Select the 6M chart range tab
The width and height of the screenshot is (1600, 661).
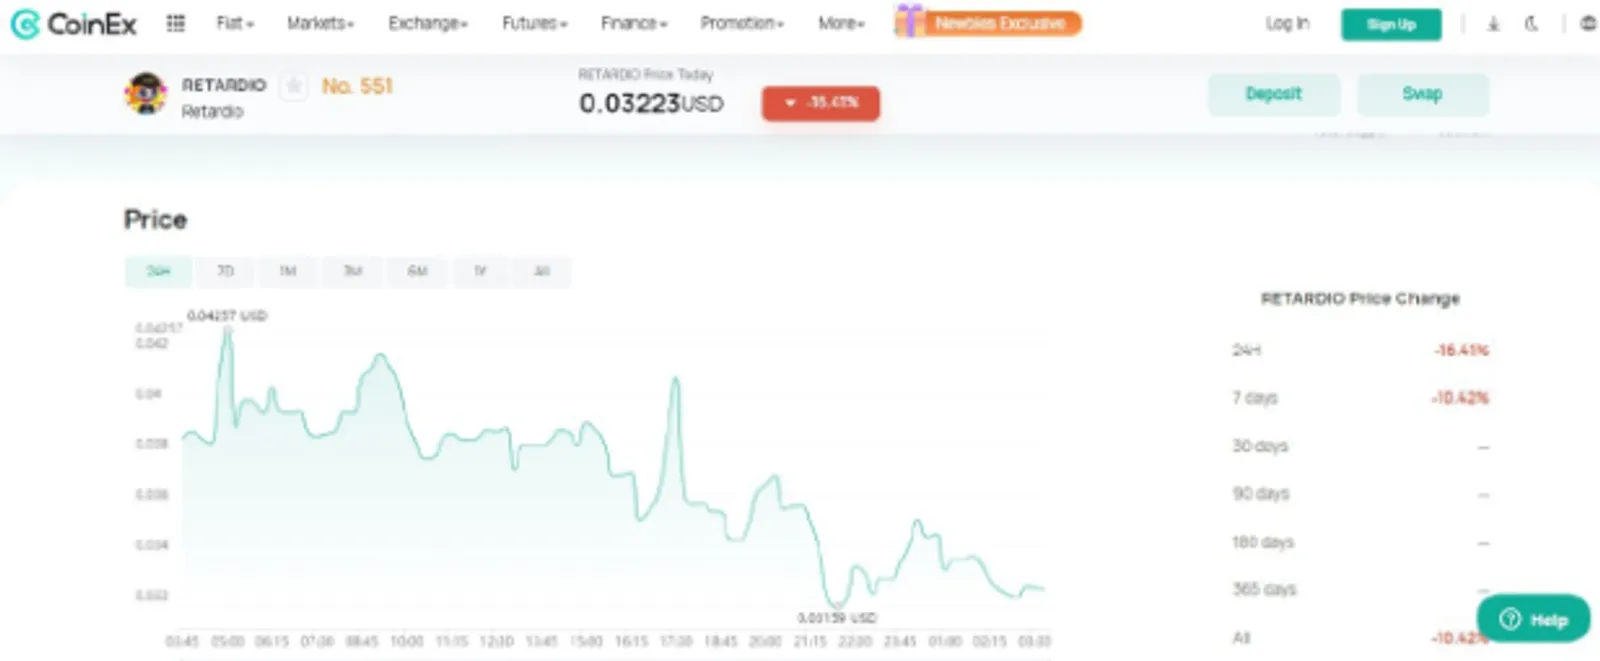pos(418,271)
